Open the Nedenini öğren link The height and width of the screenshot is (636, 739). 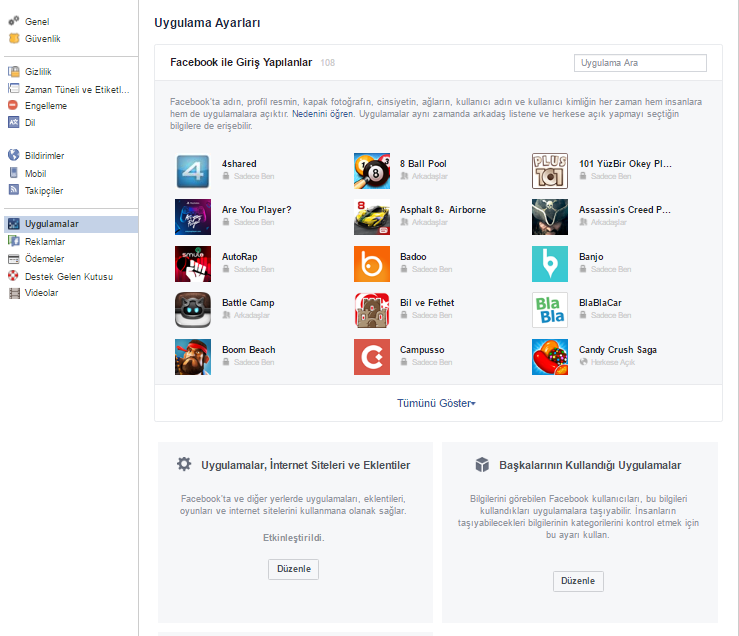tap(323, 116)
